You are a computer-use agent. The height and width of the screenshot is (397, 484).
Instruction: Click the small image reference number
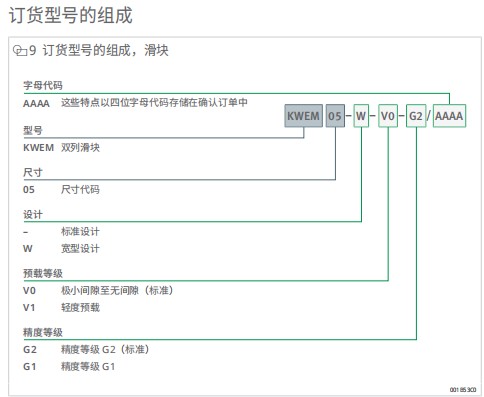pyautogui.click(x=463, y=390)
